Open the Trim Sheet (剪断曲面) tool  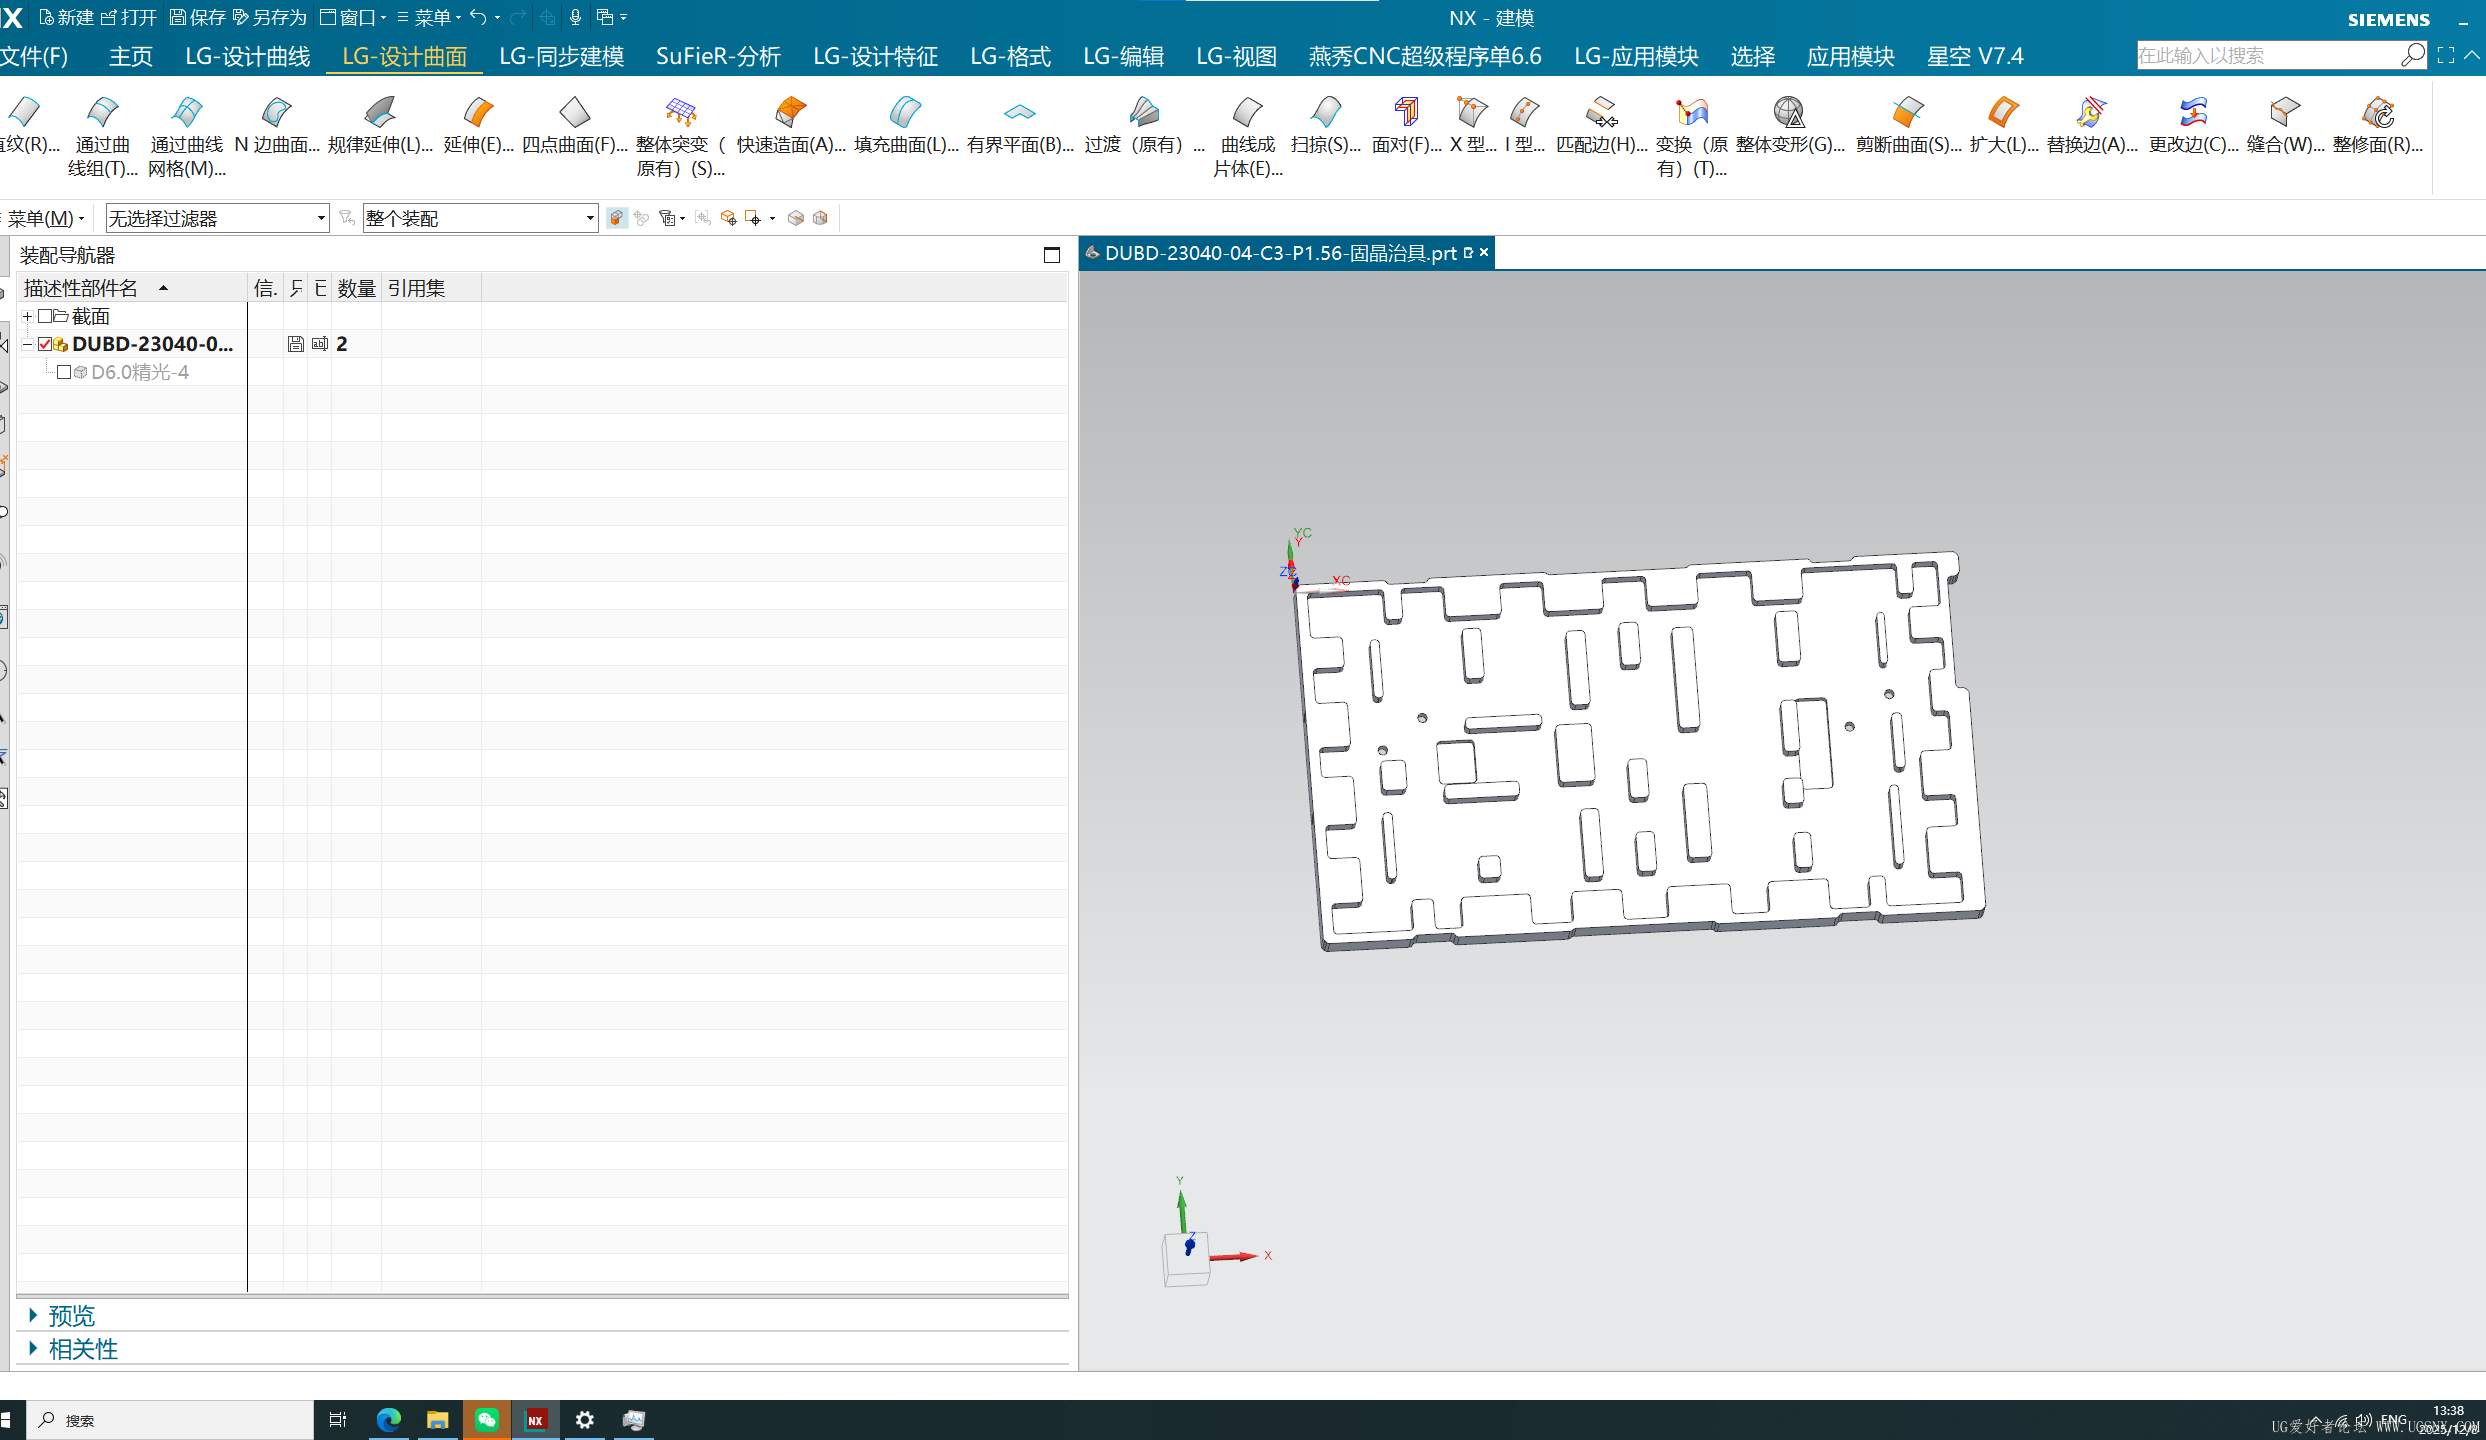(x=1907, y=113)
